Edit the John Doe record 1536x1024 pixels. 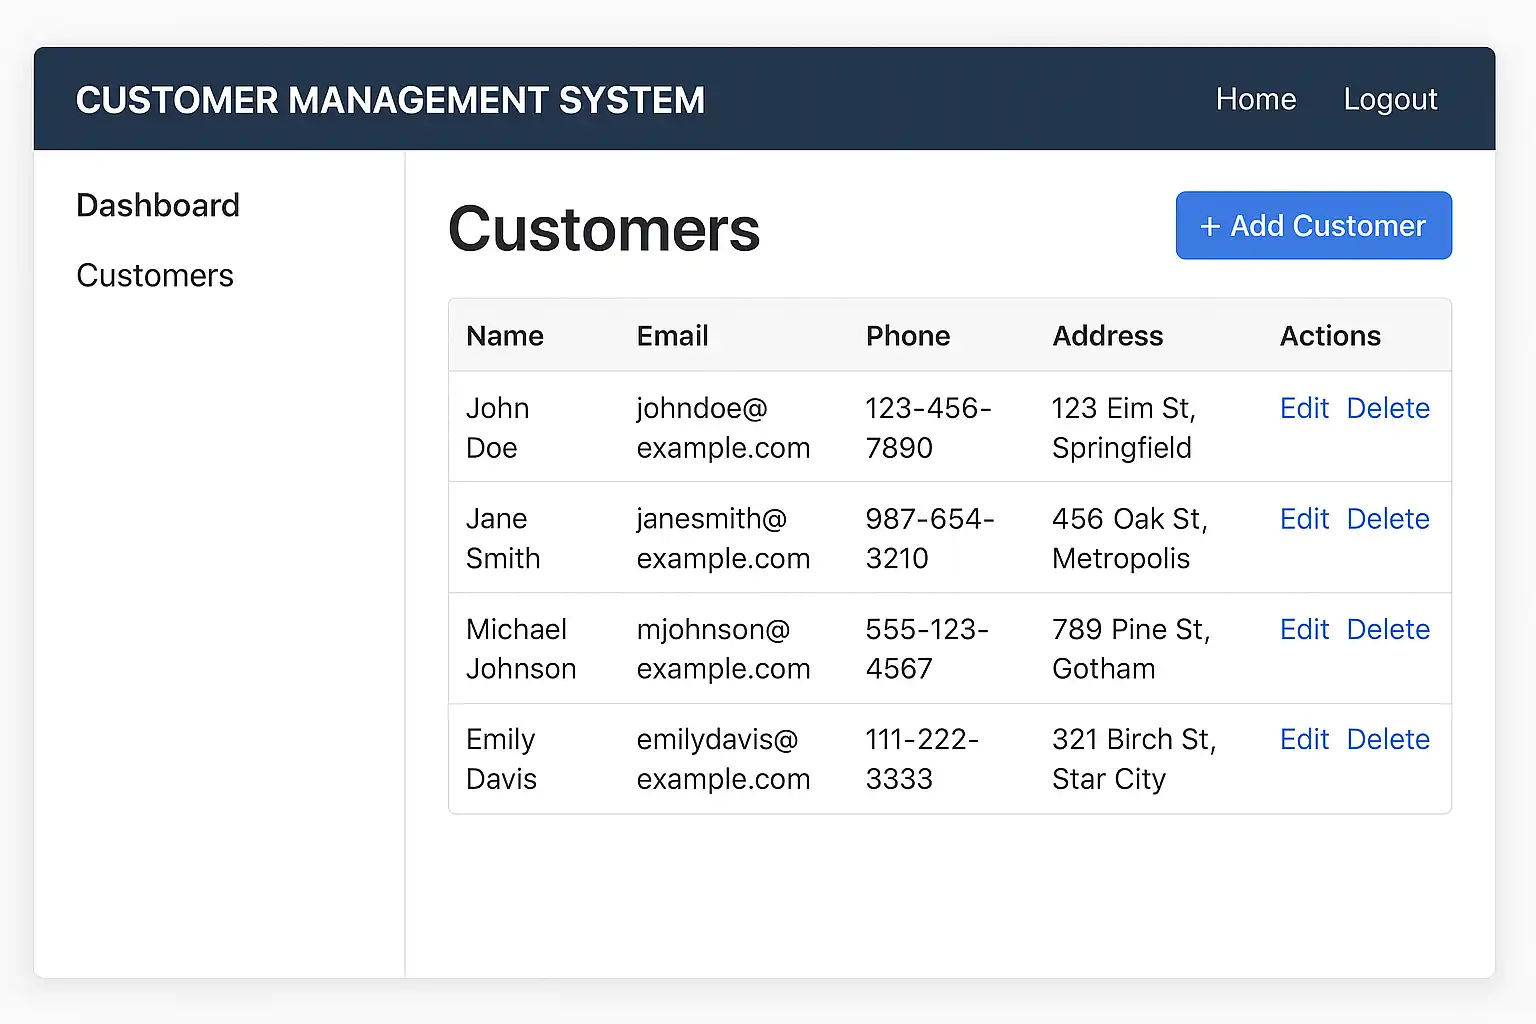pos(1304,408)
